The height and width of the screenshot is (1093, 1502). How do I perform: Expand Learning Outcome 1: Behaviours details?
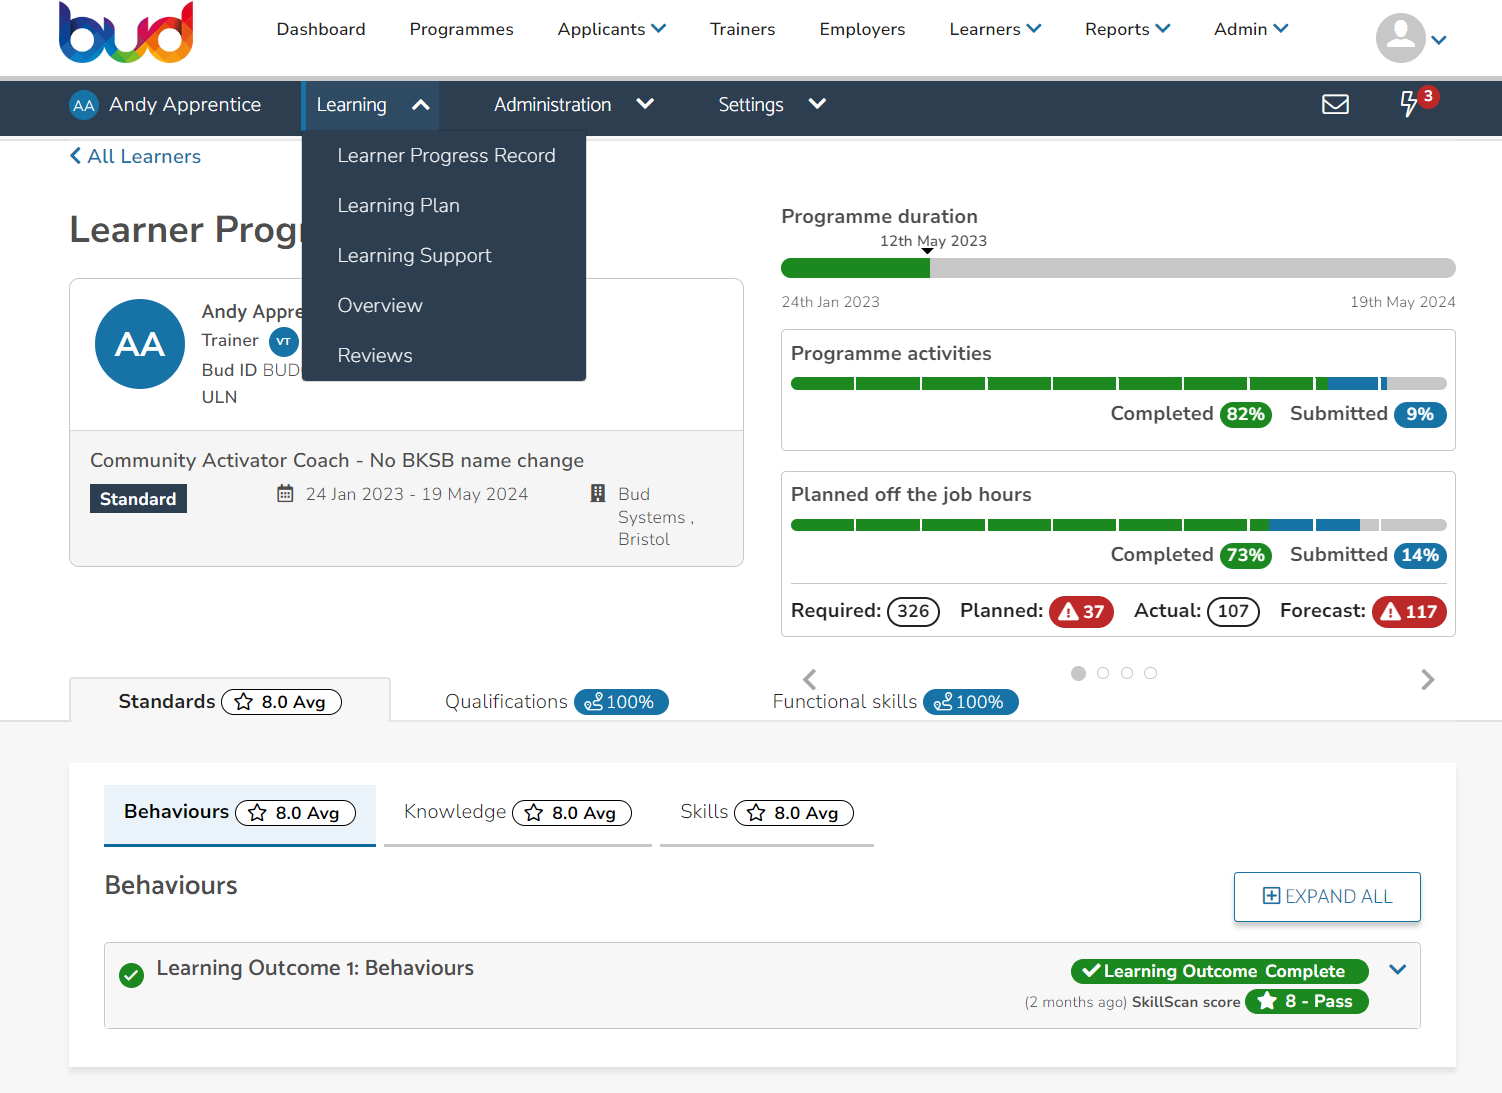coord(1397,969)
